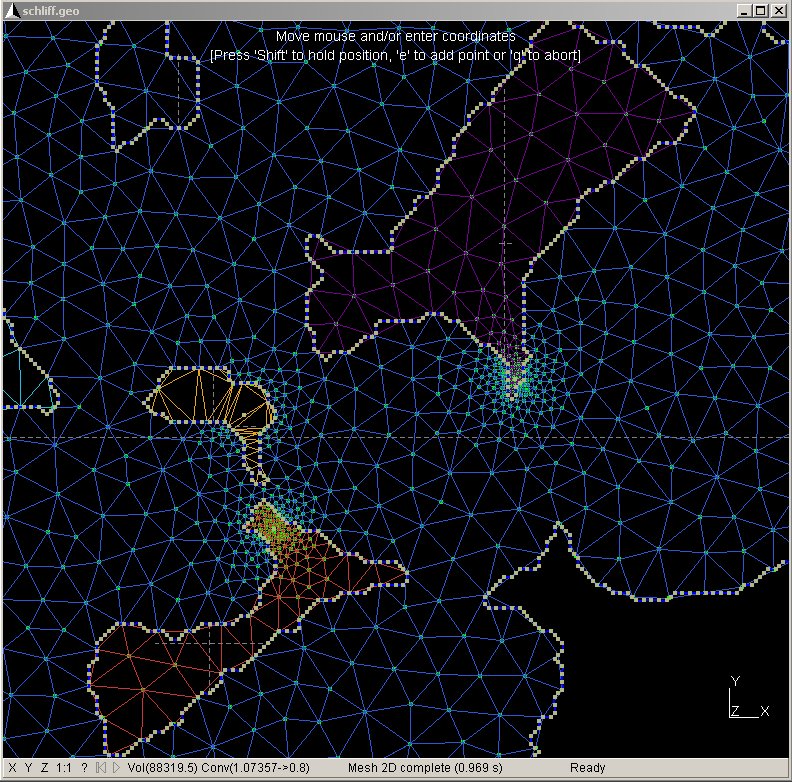Image resolution: width=792 pixels, height=782 pixels.
Task: Click the 'Mesh 2D complete (0.969 s)' message
Action: (425, 768)
